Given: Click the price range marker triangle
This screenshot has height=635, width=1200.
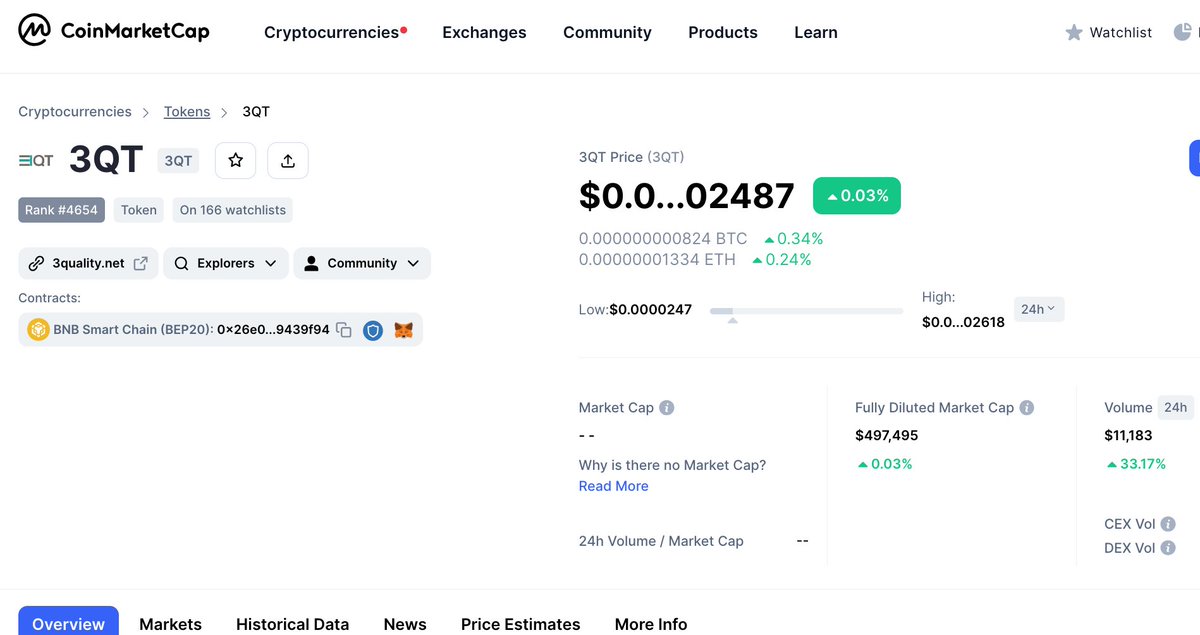Looking at the screenshot, I should click(732, 320).
